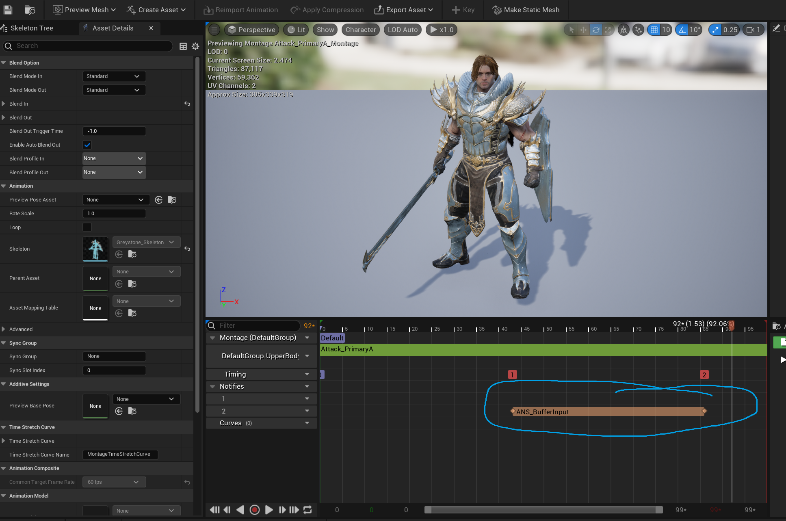Open the Character viewport menu

(x=360, y=30)
